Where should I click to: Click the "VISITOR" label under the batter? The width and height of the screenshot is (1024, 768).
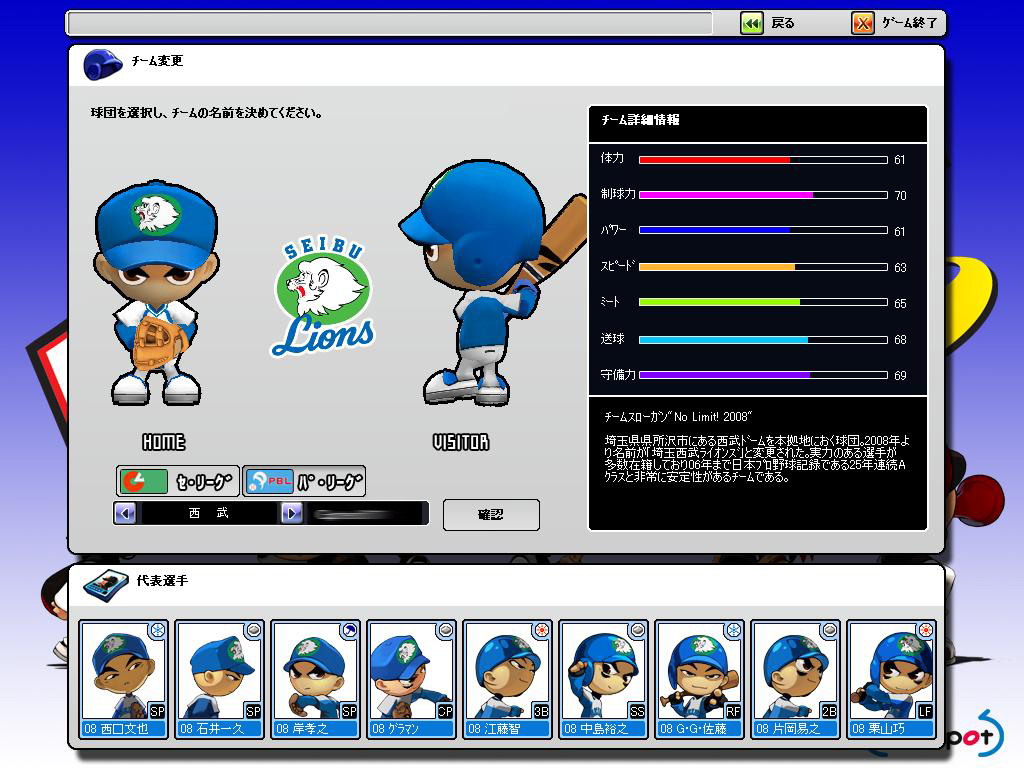(x=461, y=443)
